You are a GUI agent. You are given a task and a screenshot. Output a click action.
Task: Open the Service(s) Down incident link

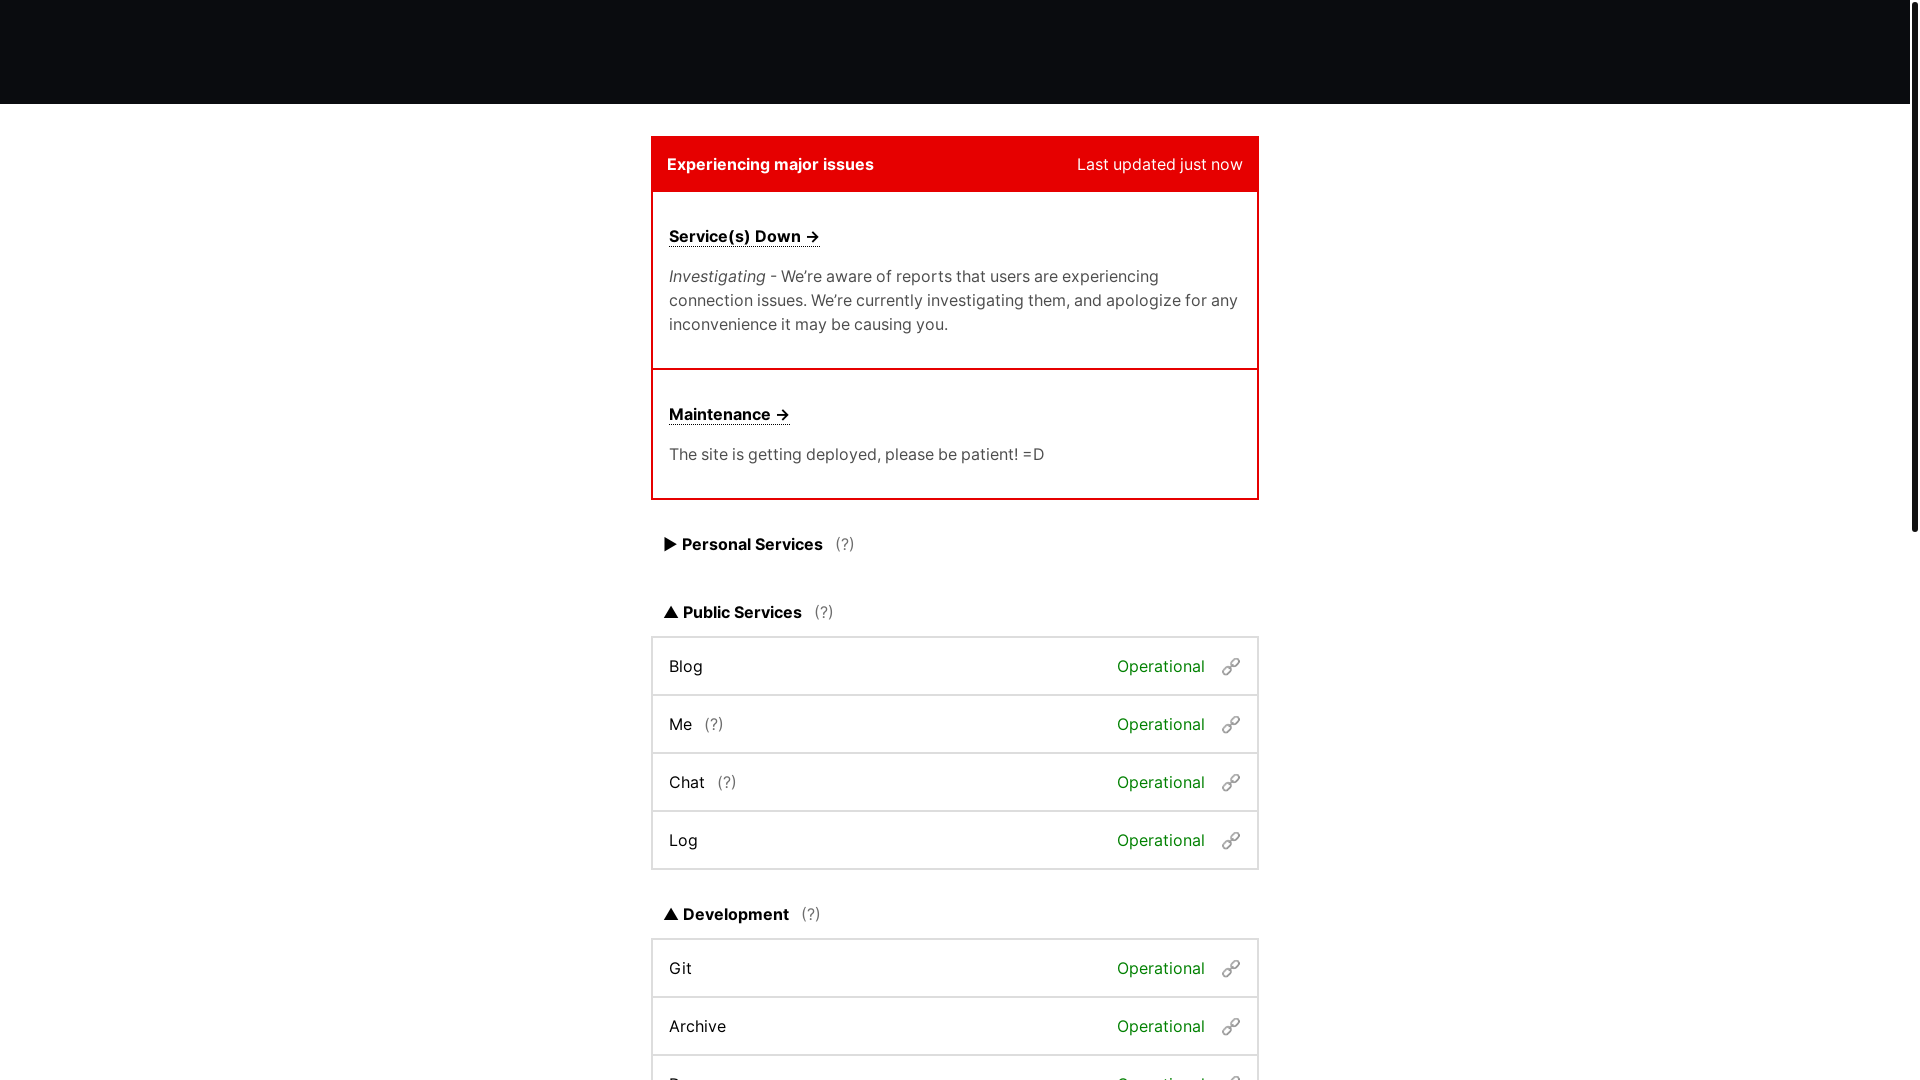pyautogui.click(x=744, y=236)
